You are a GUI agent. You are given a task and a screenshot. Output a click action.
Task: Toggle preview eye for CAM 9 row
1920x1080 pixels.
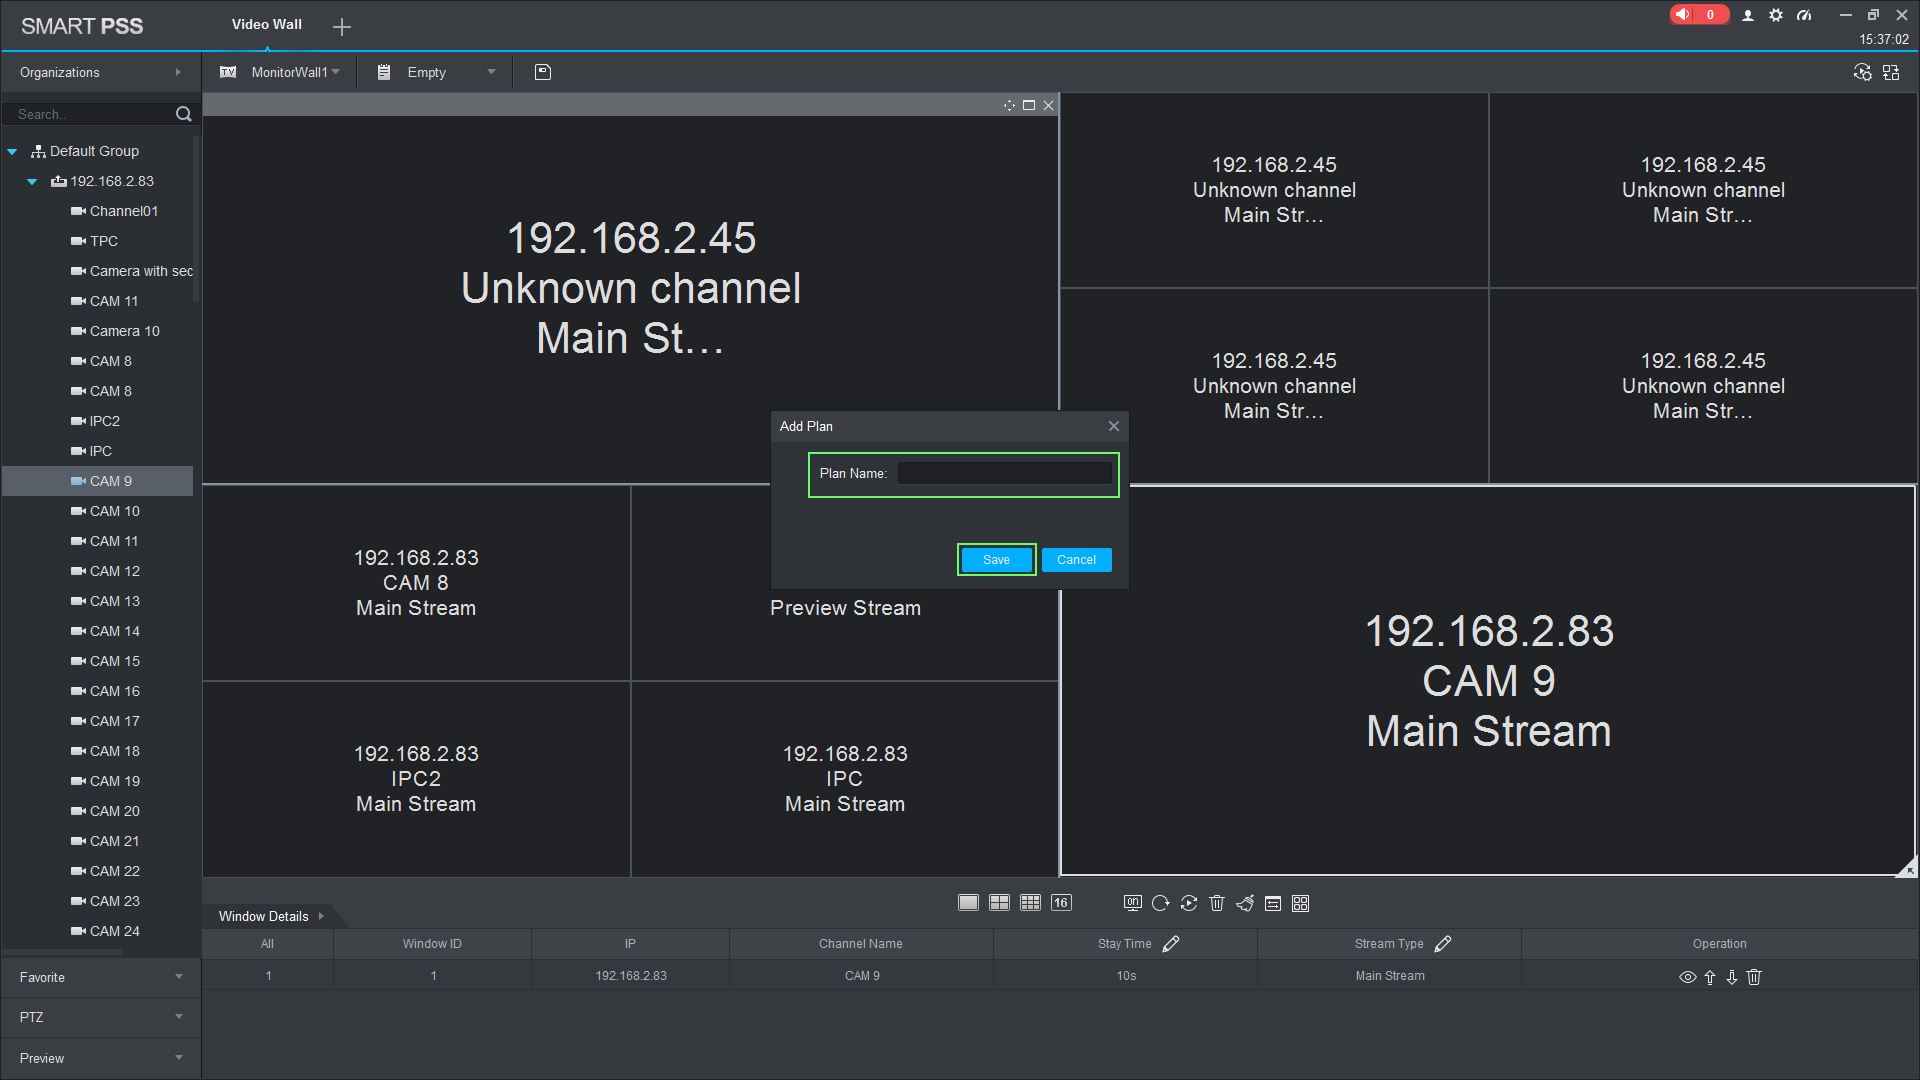coord(1687,977)
